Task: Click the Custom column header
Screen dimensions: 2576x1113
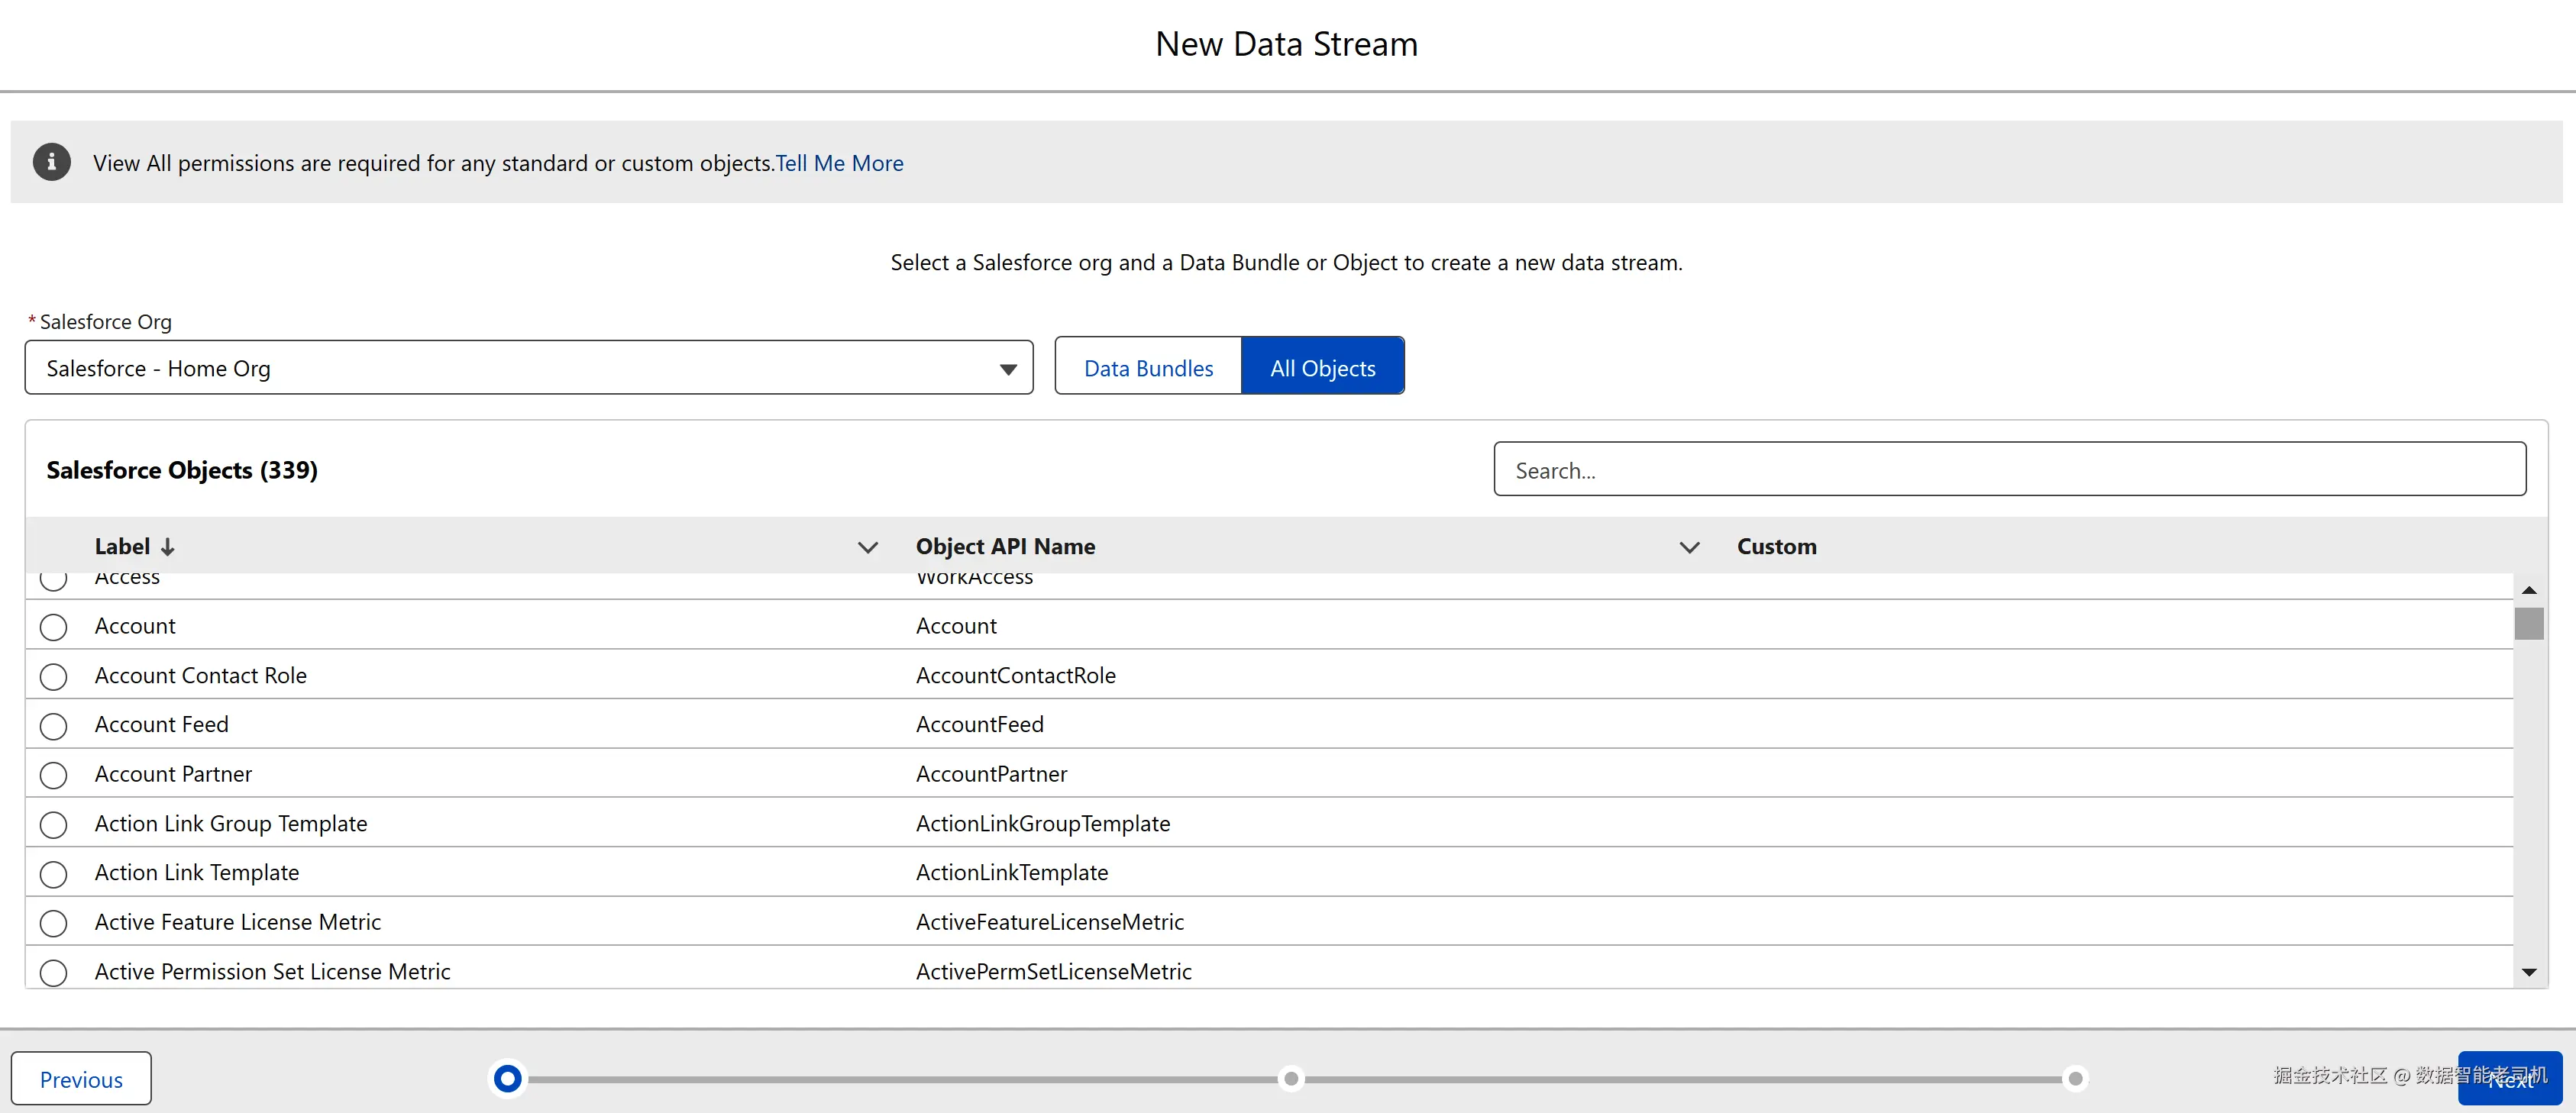Action: click(x=1776, y=546)
